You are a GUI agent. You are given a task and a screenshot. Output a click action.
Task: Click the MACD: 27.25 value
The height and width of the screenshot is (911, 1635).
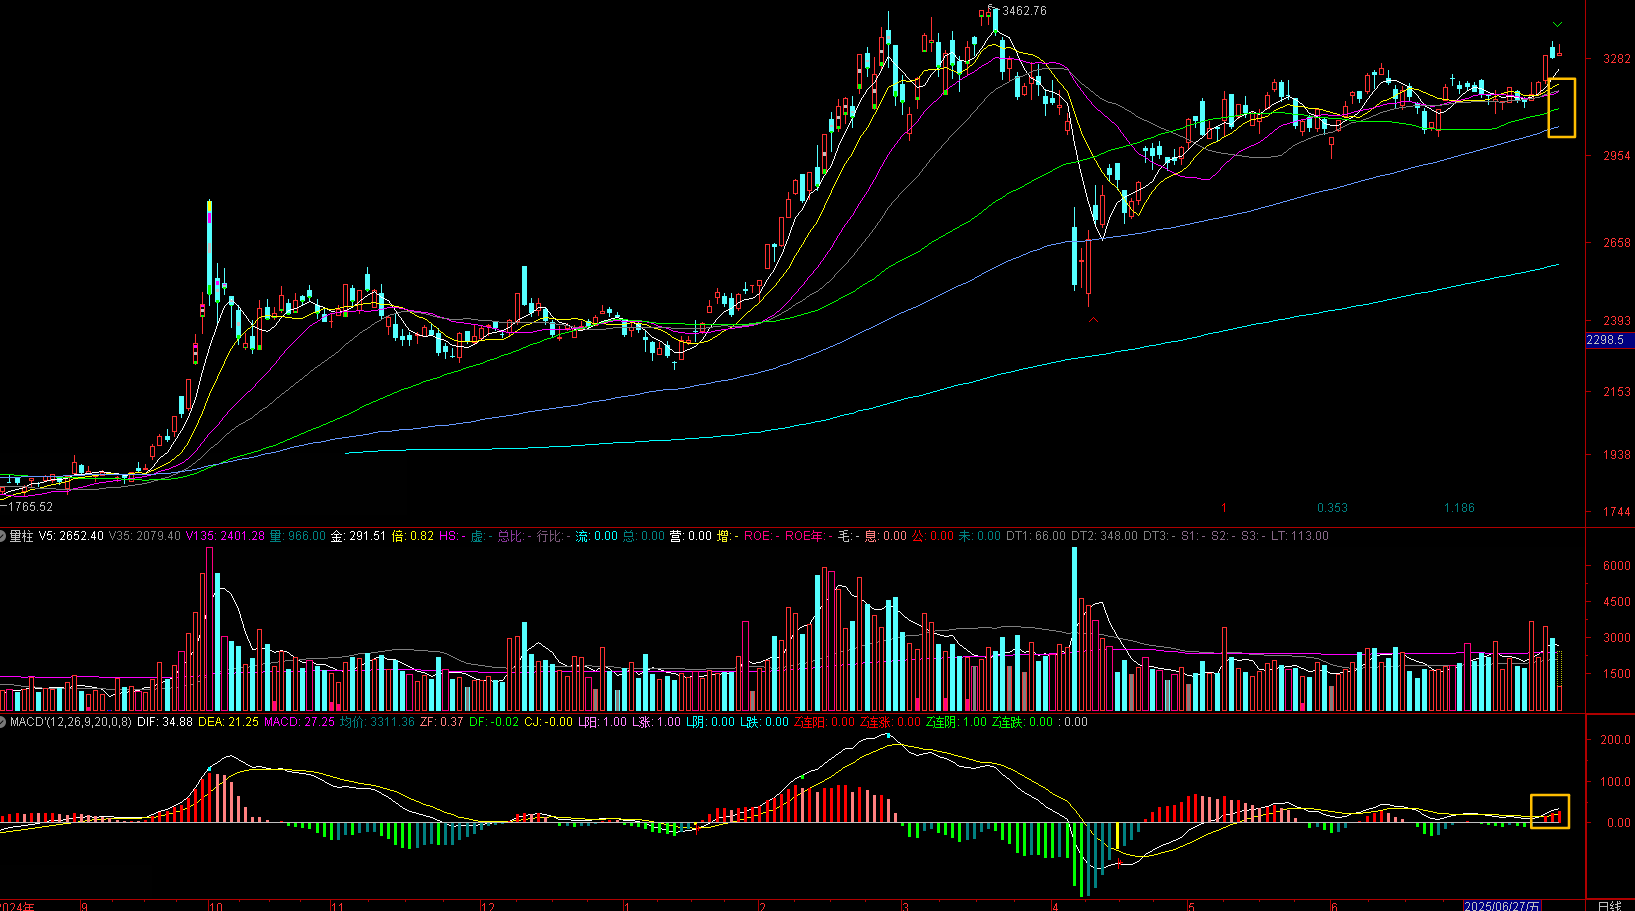(x=299, y=722)
